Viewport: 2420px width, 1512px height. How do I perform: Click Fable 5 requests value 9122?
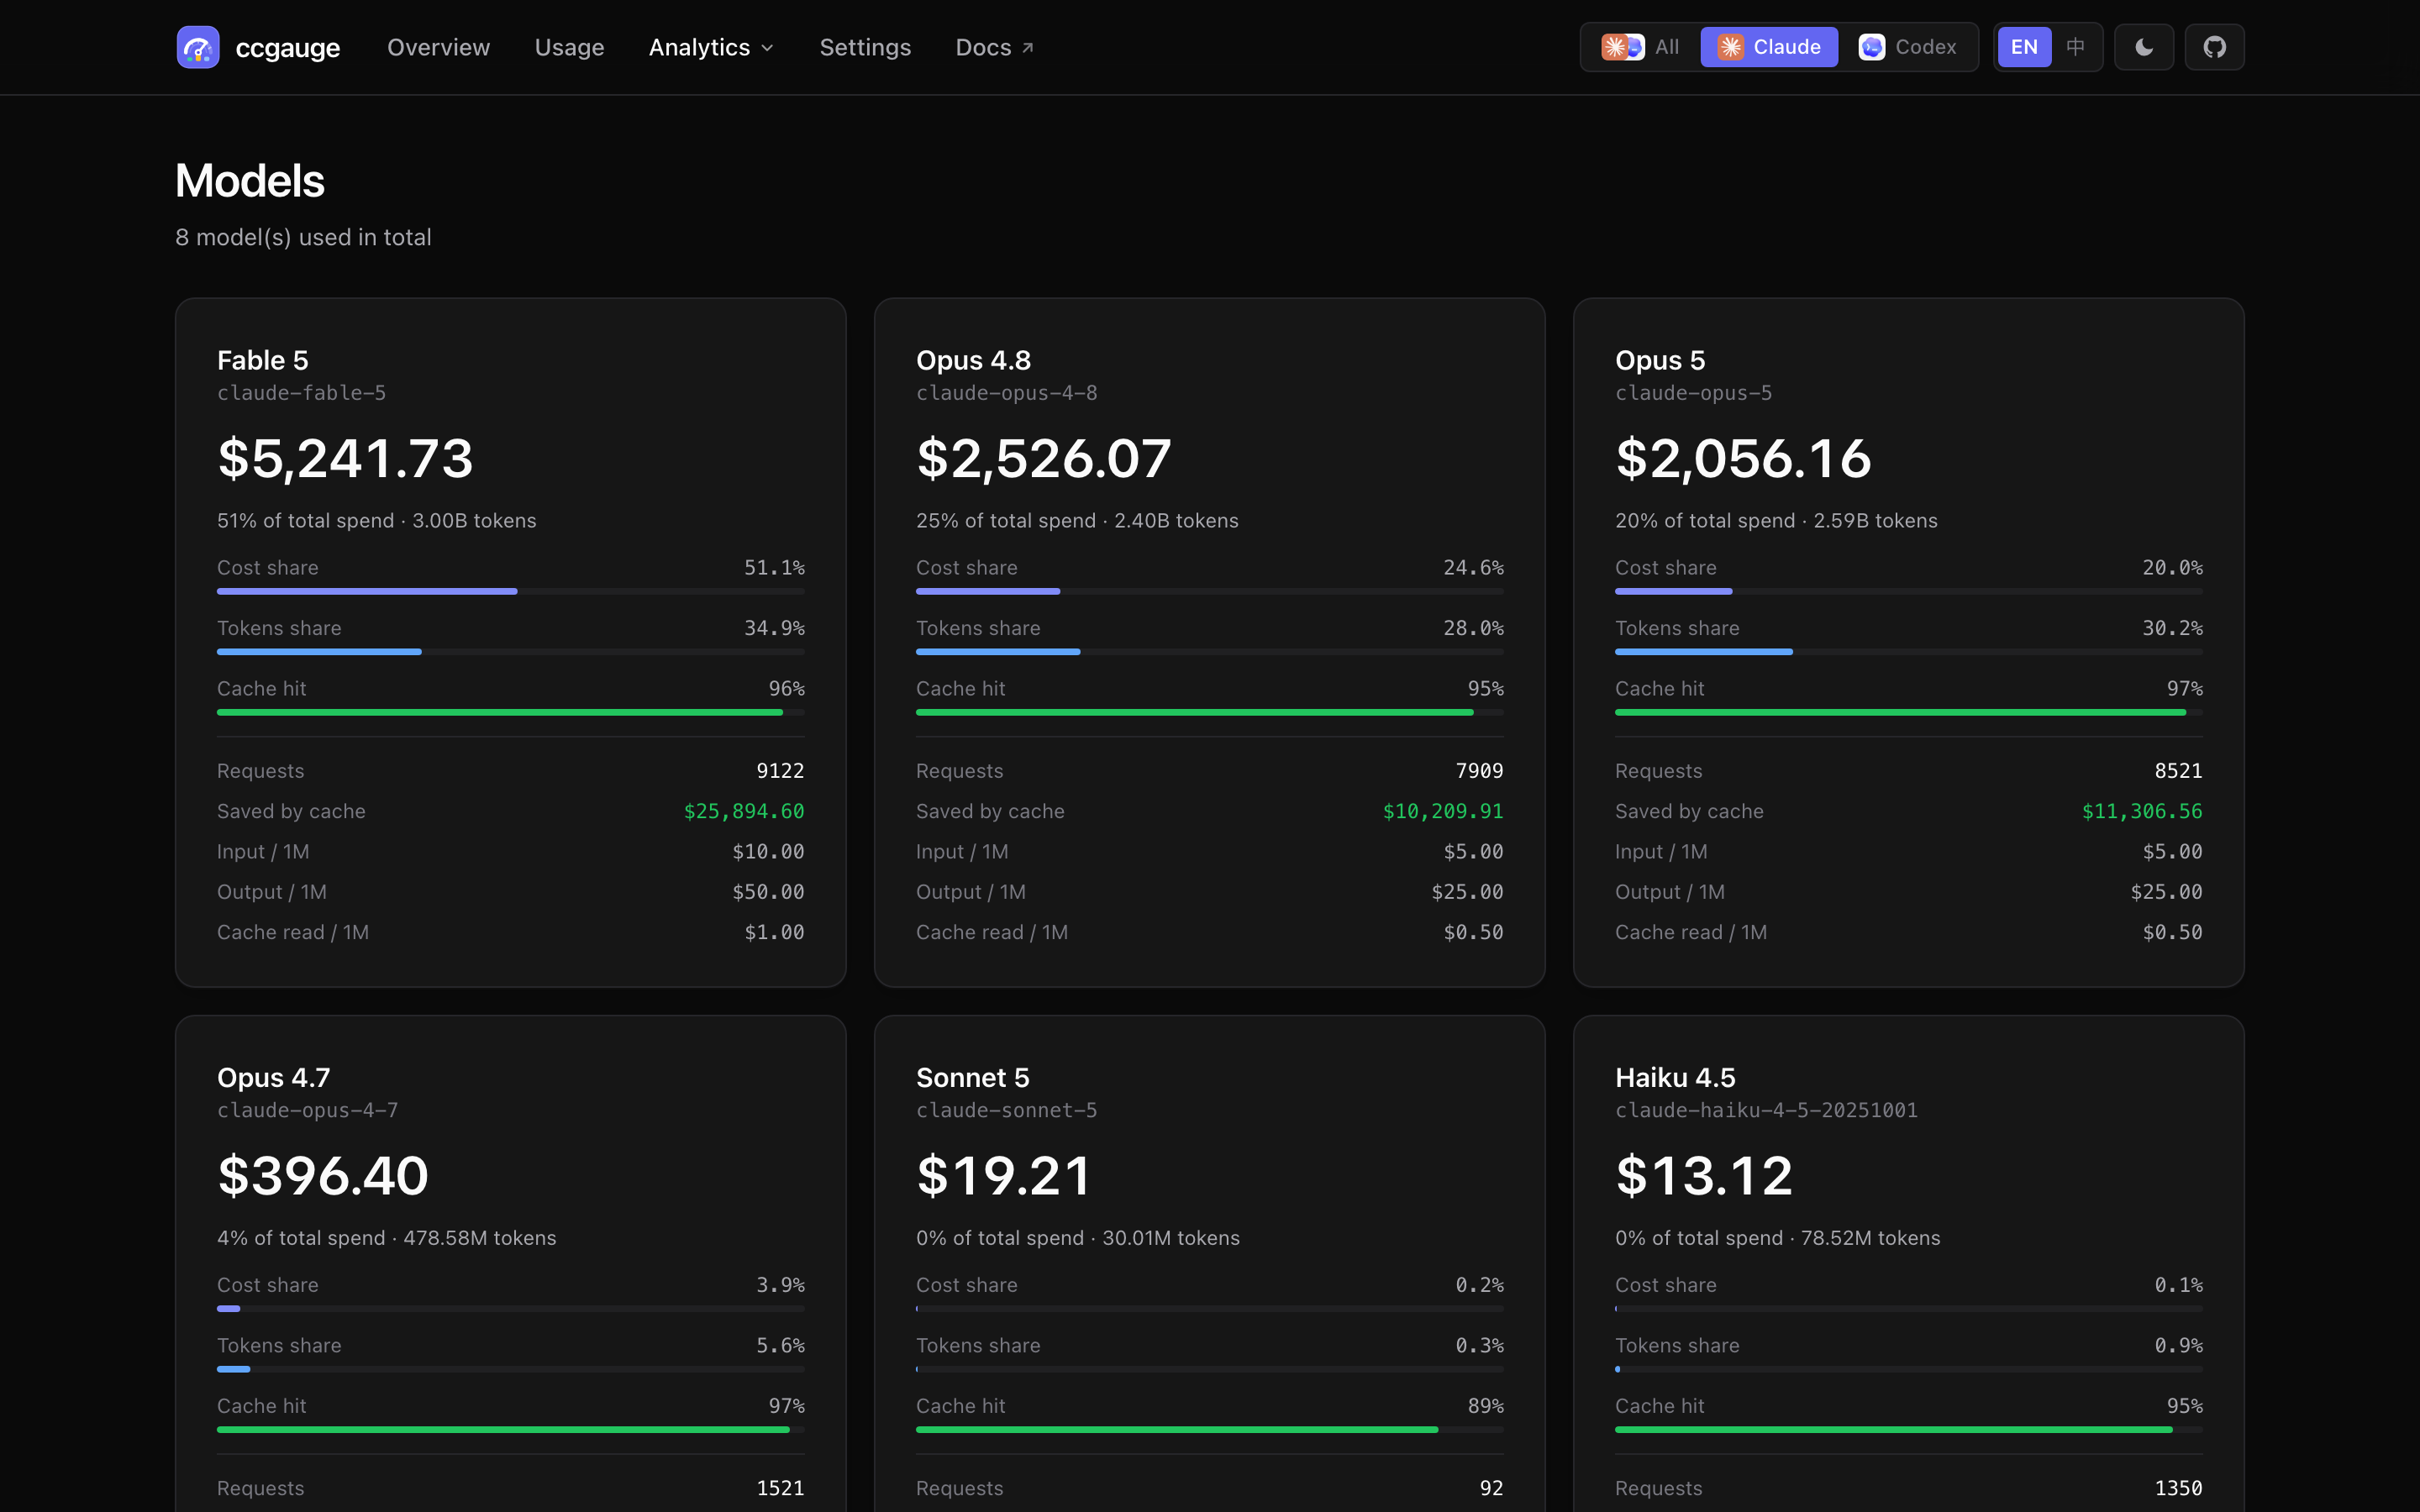coord(780,771)
